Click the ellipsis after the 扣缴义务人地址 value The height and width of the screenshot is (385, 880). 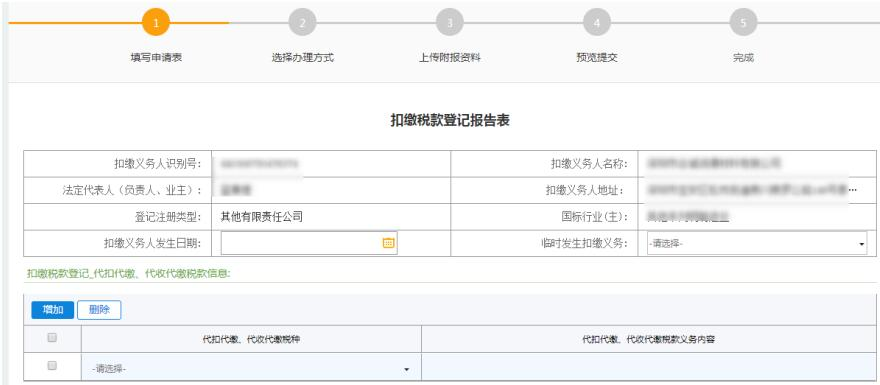coord(852,191)
